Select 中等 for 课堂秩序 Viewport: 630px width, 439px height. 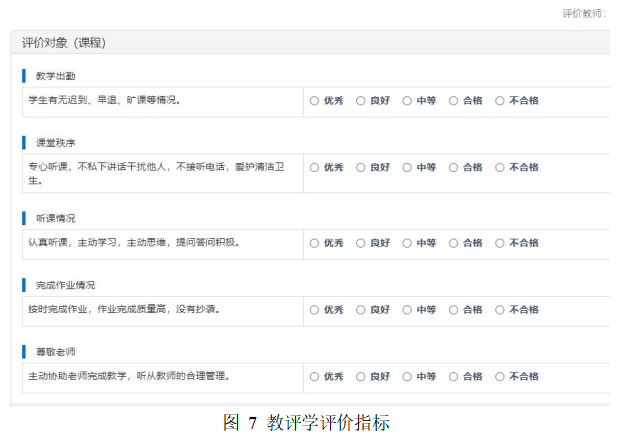[x=407, y=168]
